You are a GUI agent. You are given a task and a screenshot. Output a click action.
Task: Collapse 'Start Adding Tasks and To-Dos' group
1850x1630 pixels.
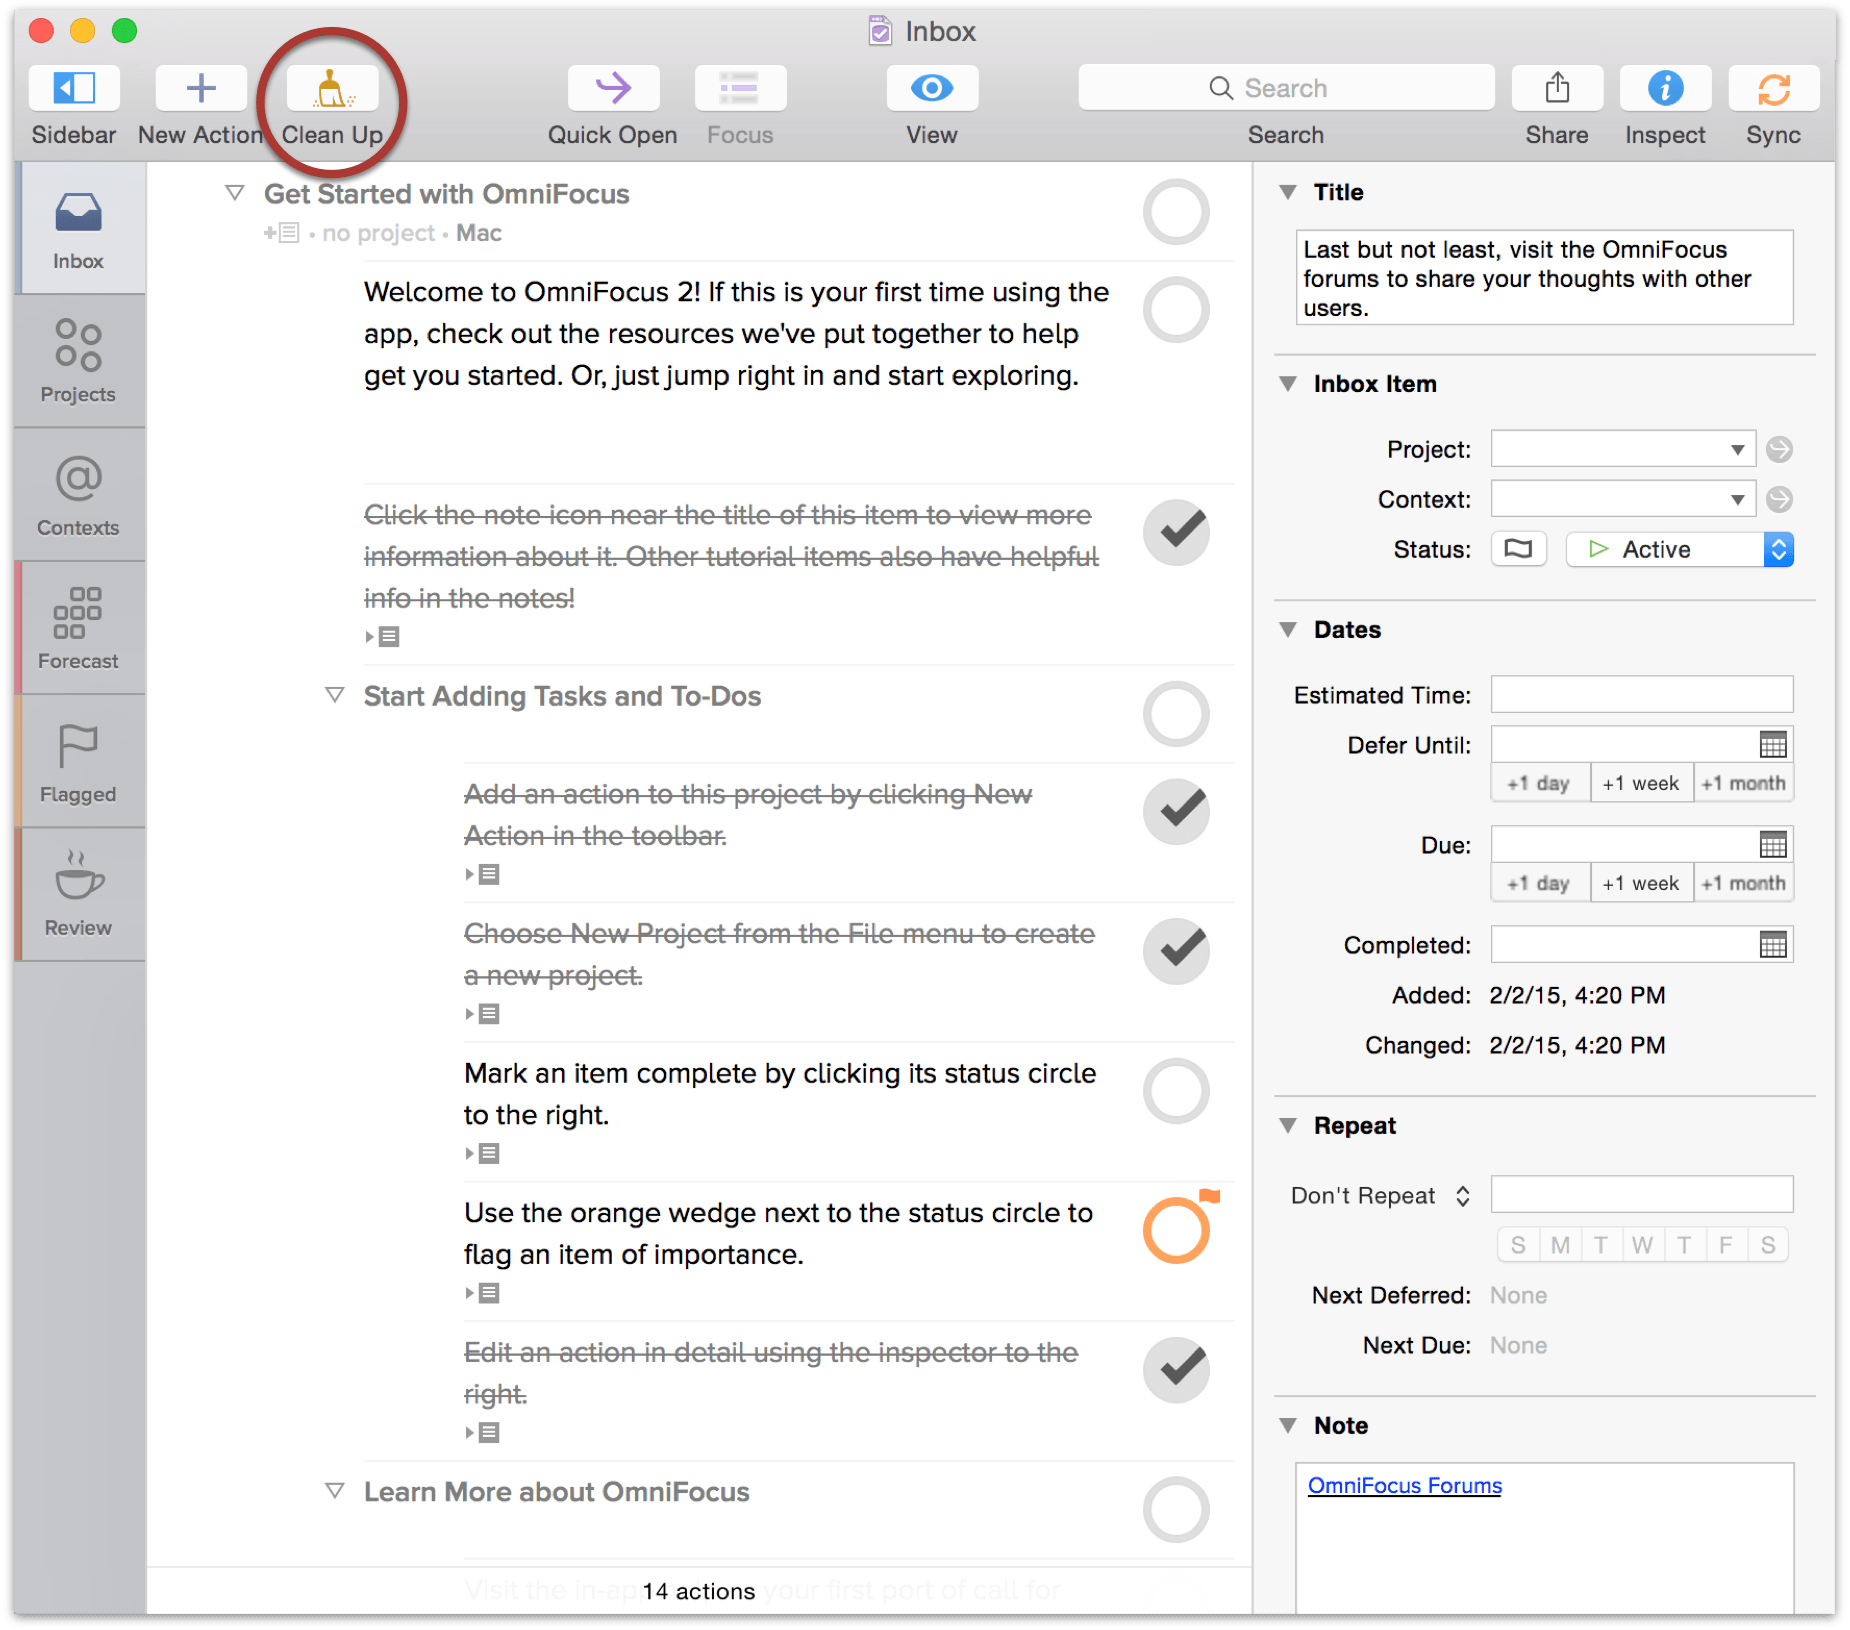click(x=335, y=695)
